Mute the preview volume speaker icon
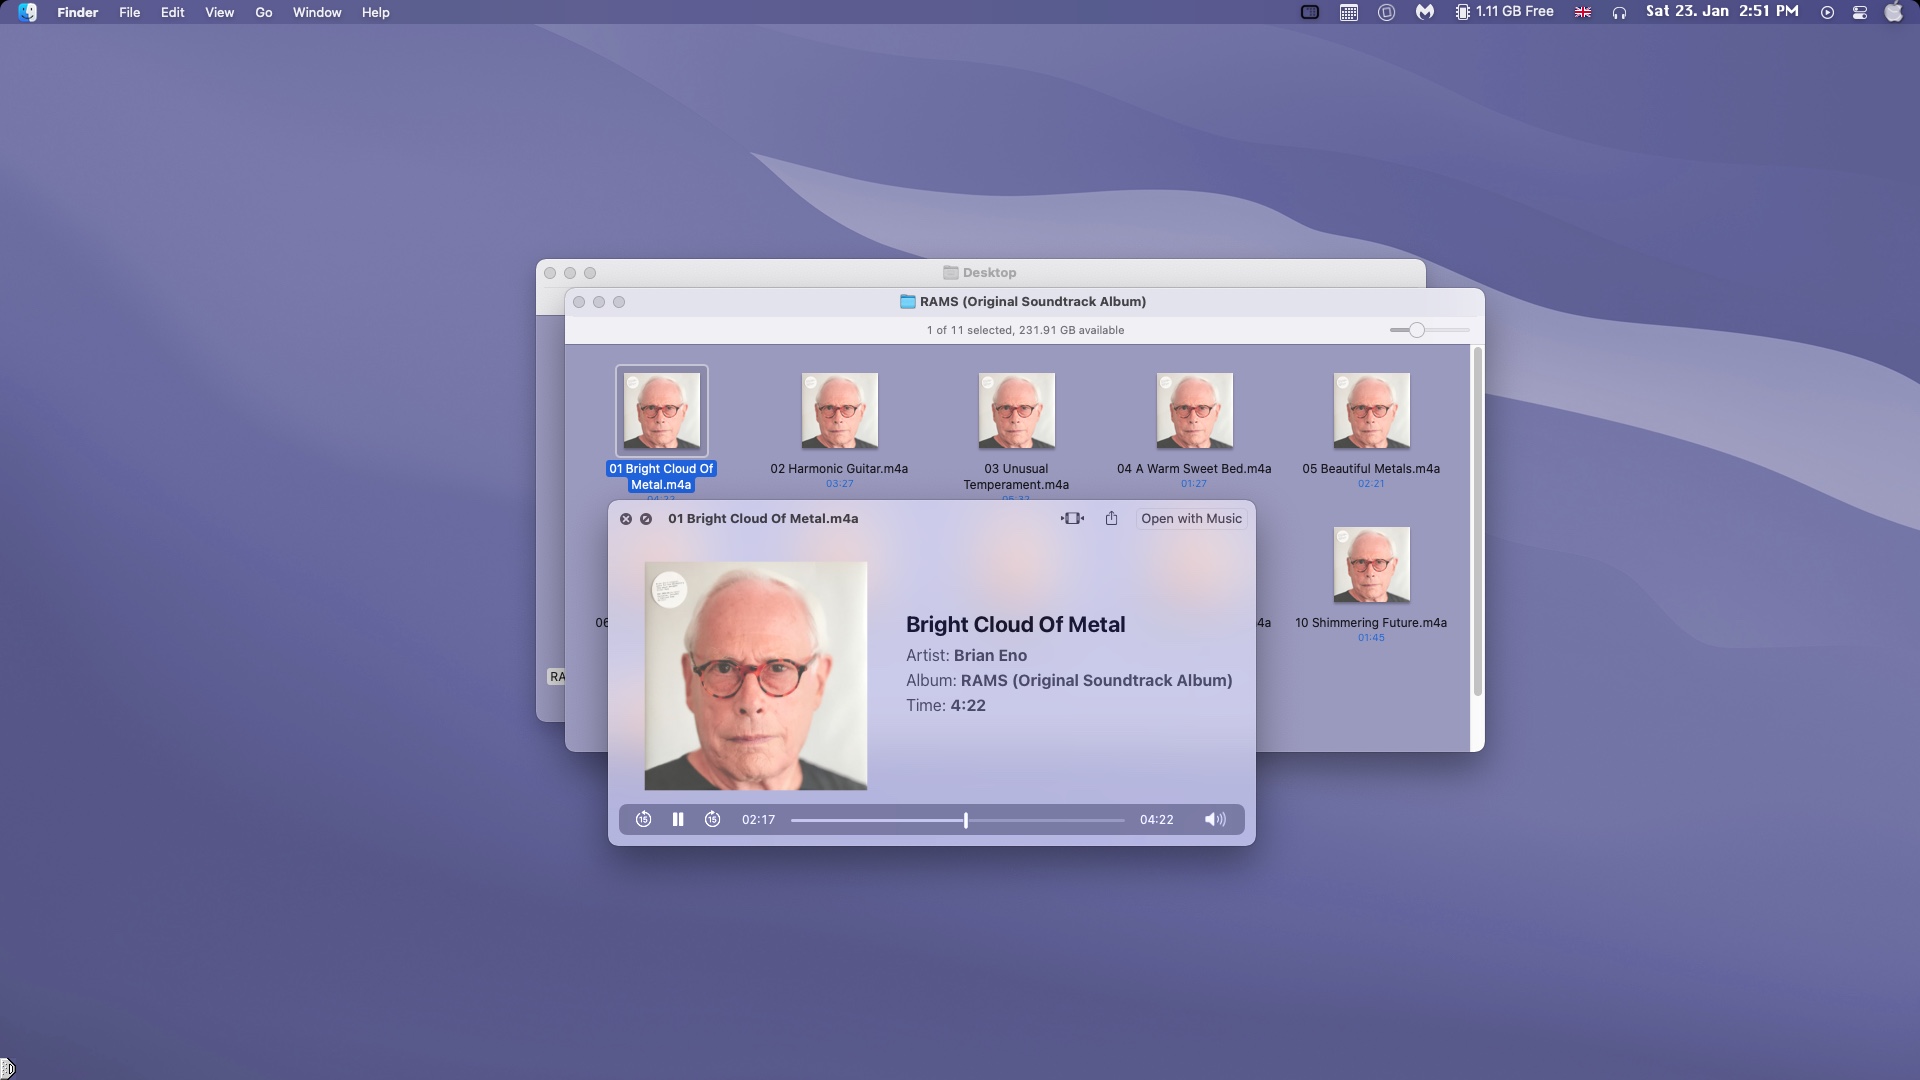 click(x=1215, y=819)
